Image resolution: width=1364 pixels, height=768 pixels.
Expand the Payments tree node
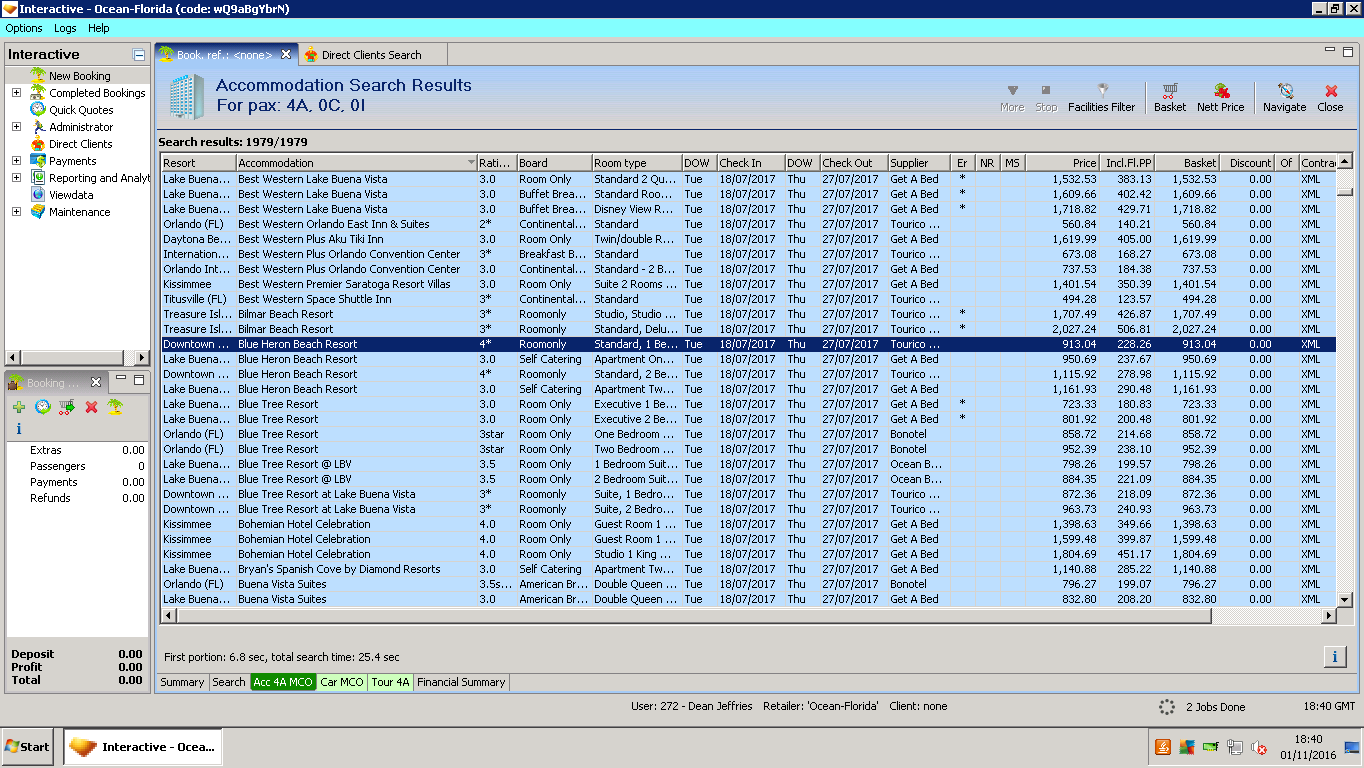[x=16, y=161]
